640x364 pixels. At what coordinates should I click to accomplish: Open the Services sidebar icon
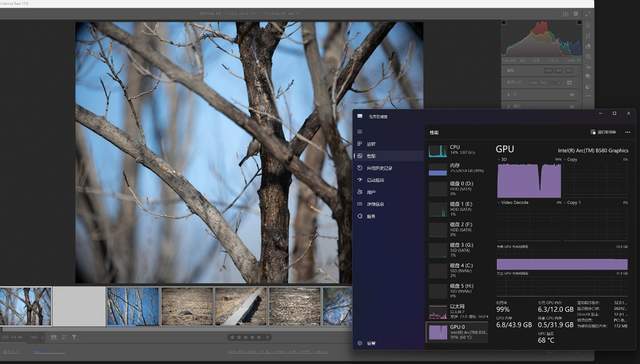click(x=360, y=216)
